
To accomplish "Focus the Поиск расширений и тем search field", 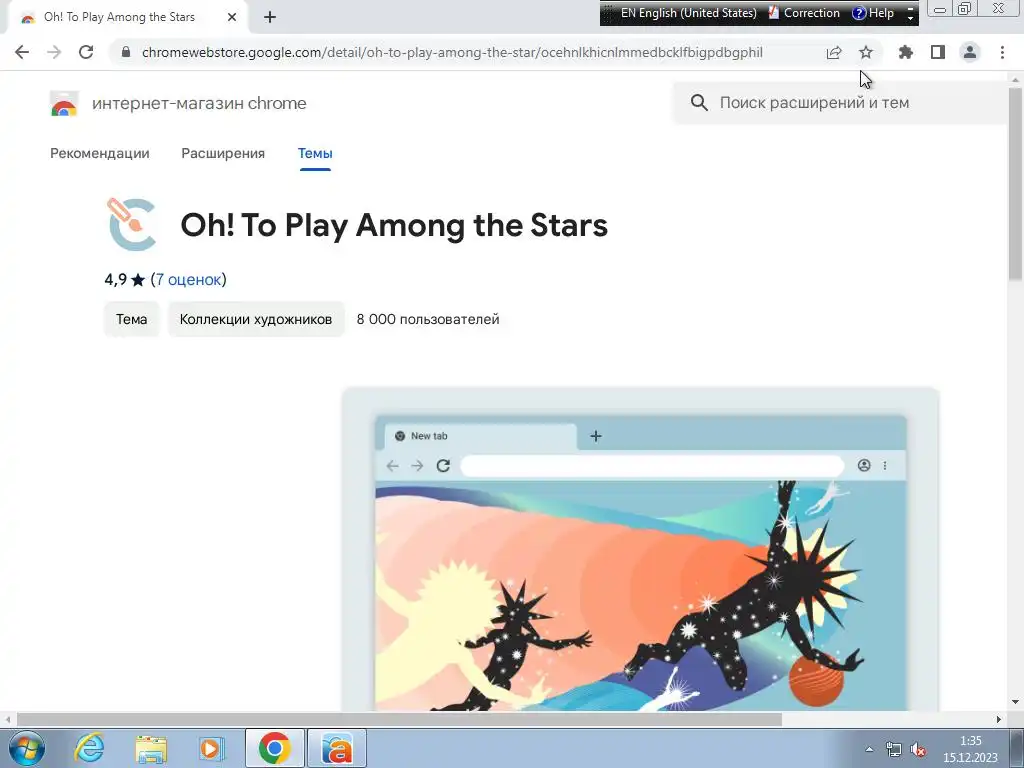I will click(x=842, y=103).
